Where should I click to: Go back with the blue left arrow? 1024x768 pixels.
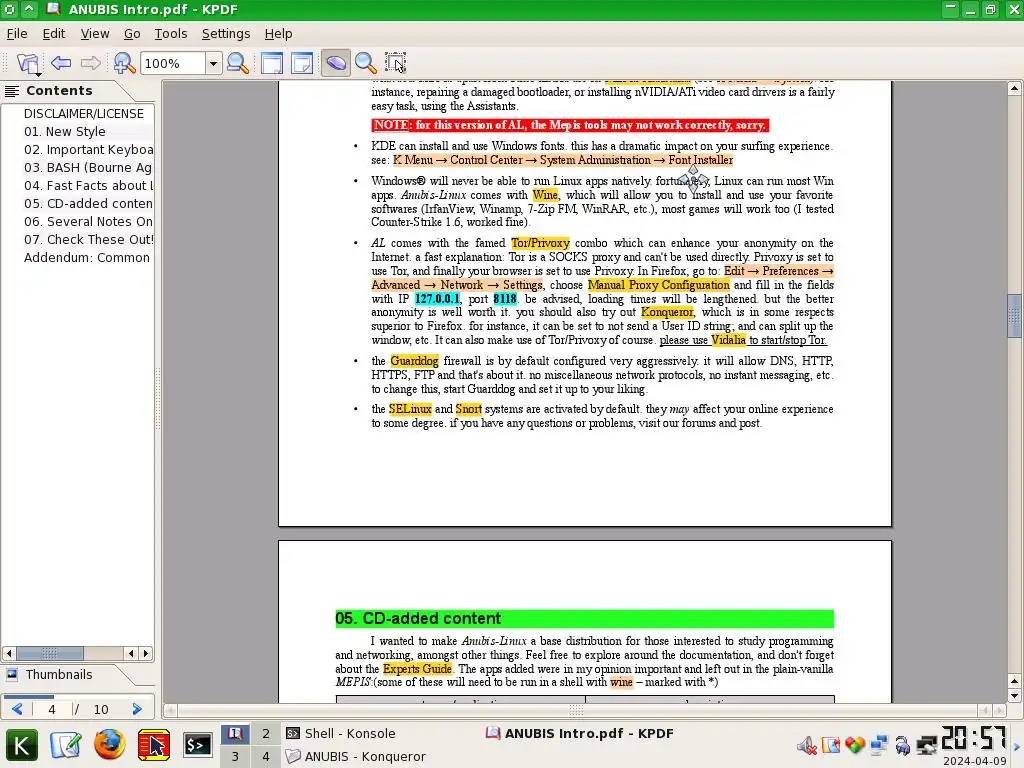61,63
